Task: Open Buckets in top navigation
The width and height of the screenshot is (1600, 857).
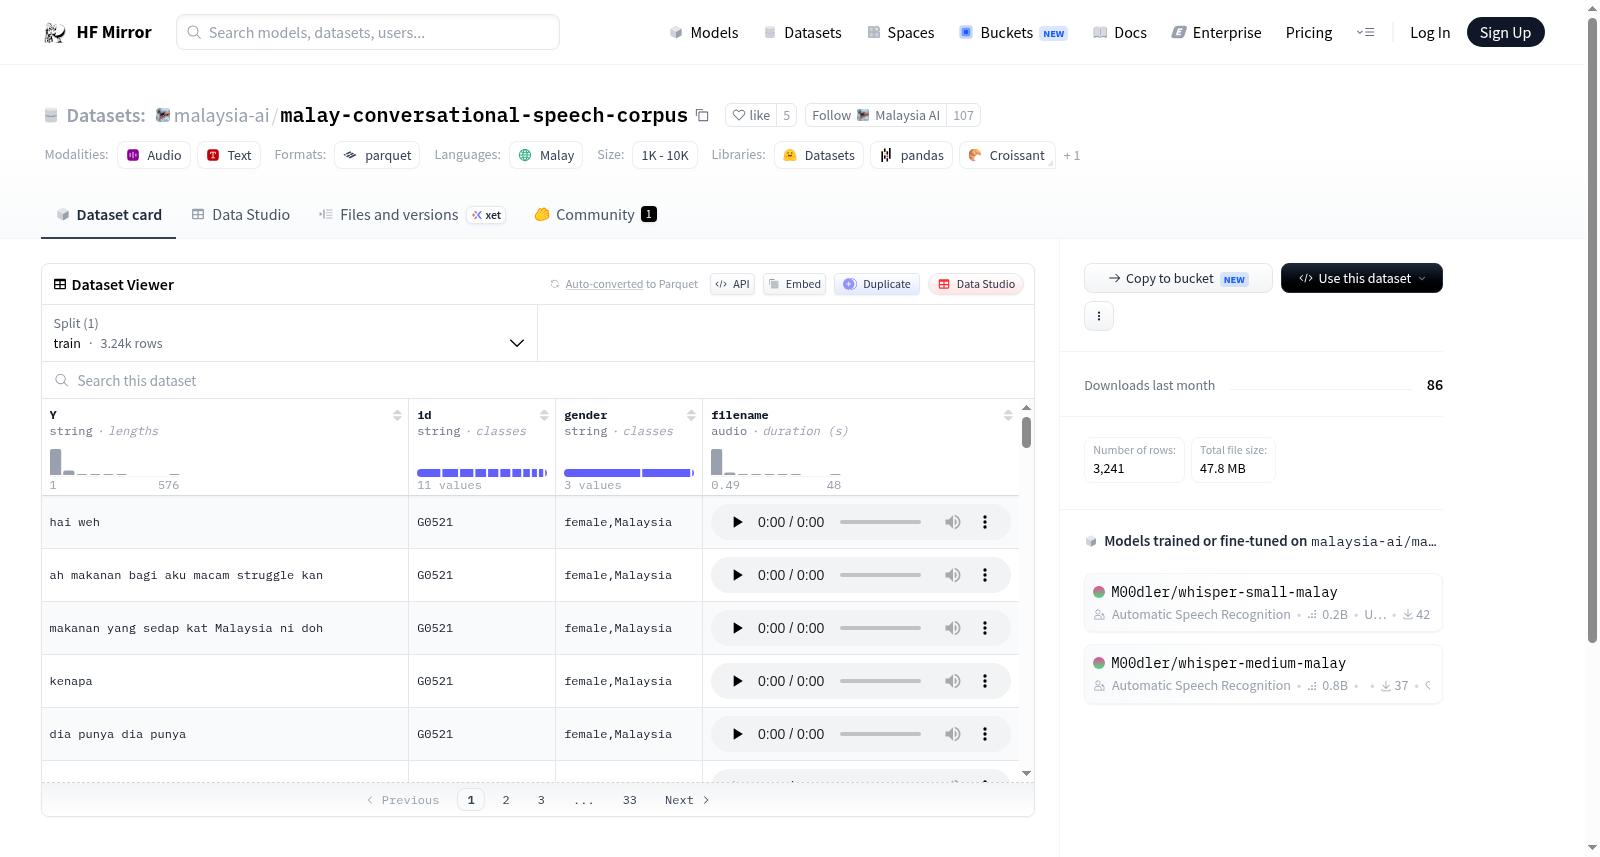Action: coord(1013,32)
